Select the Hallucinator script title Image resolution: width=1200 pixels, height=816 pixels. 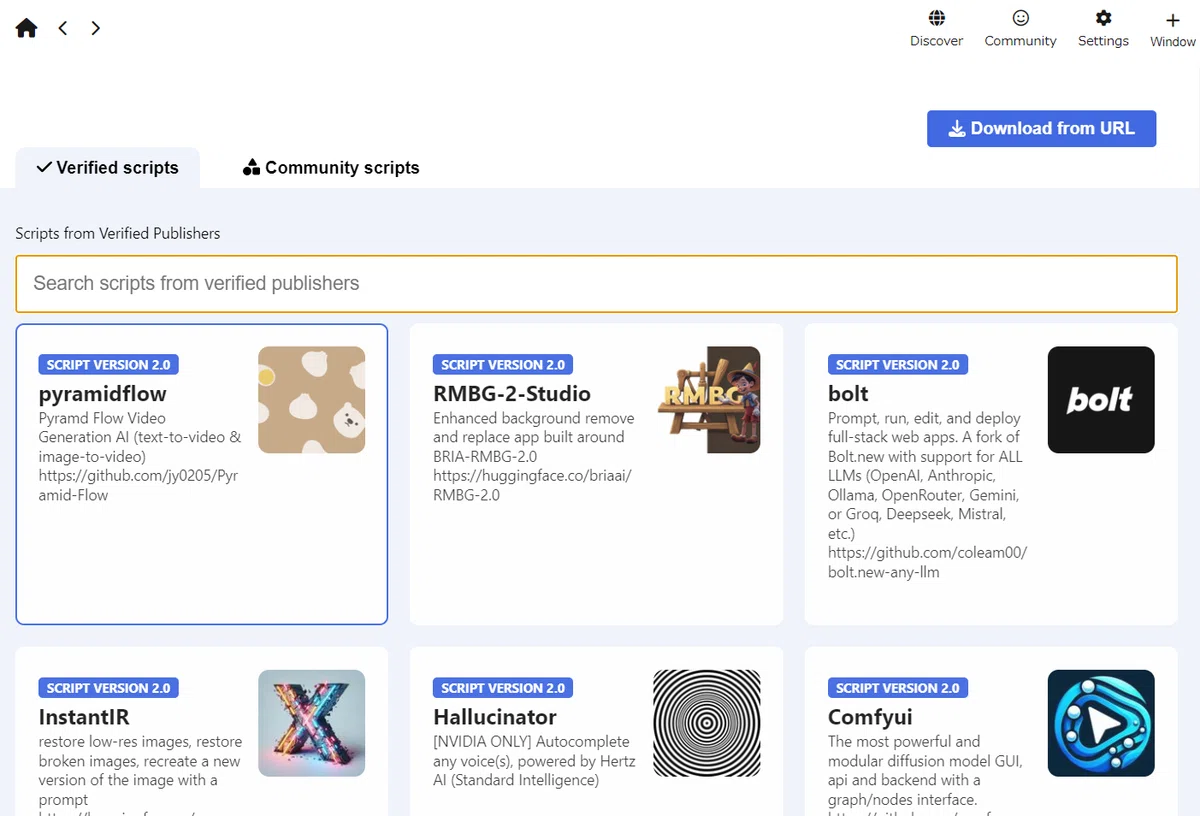coord(495,717)
